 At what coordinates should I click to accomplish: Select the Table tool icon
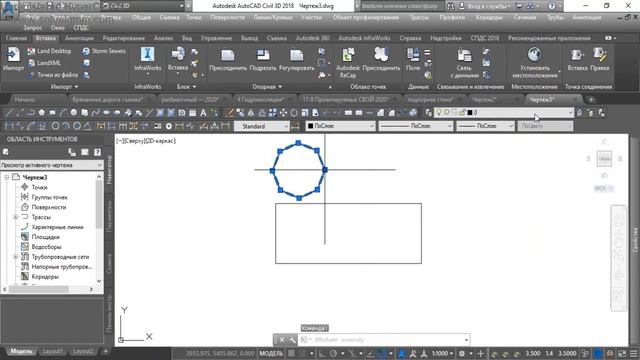pyautogui.click(x=192, y=113)
